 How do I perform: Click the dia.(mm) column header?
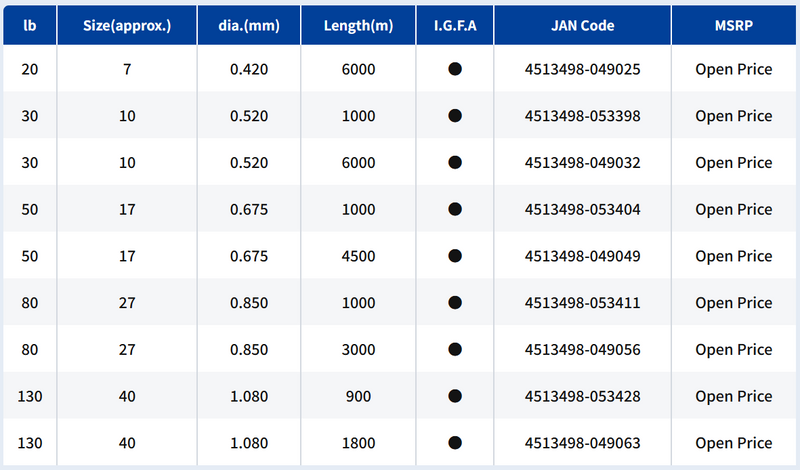249,25
